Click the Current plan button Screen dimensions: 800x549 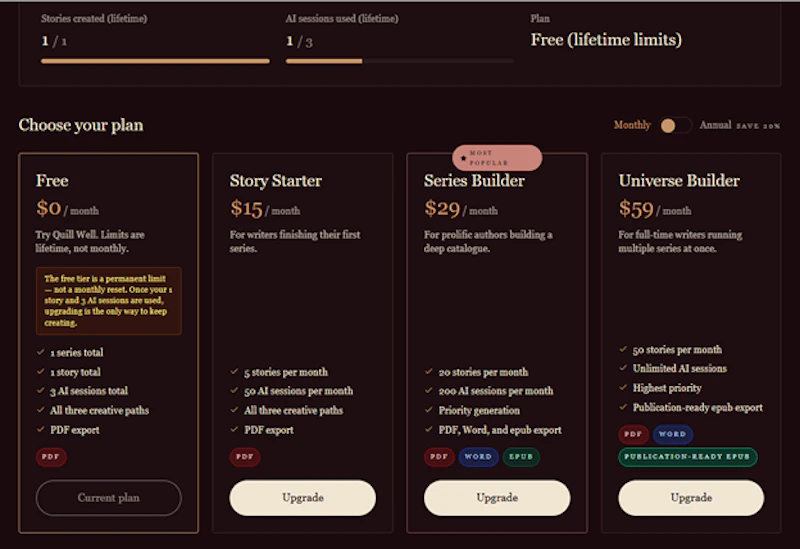pyautogui.click(x=109, y=497)
